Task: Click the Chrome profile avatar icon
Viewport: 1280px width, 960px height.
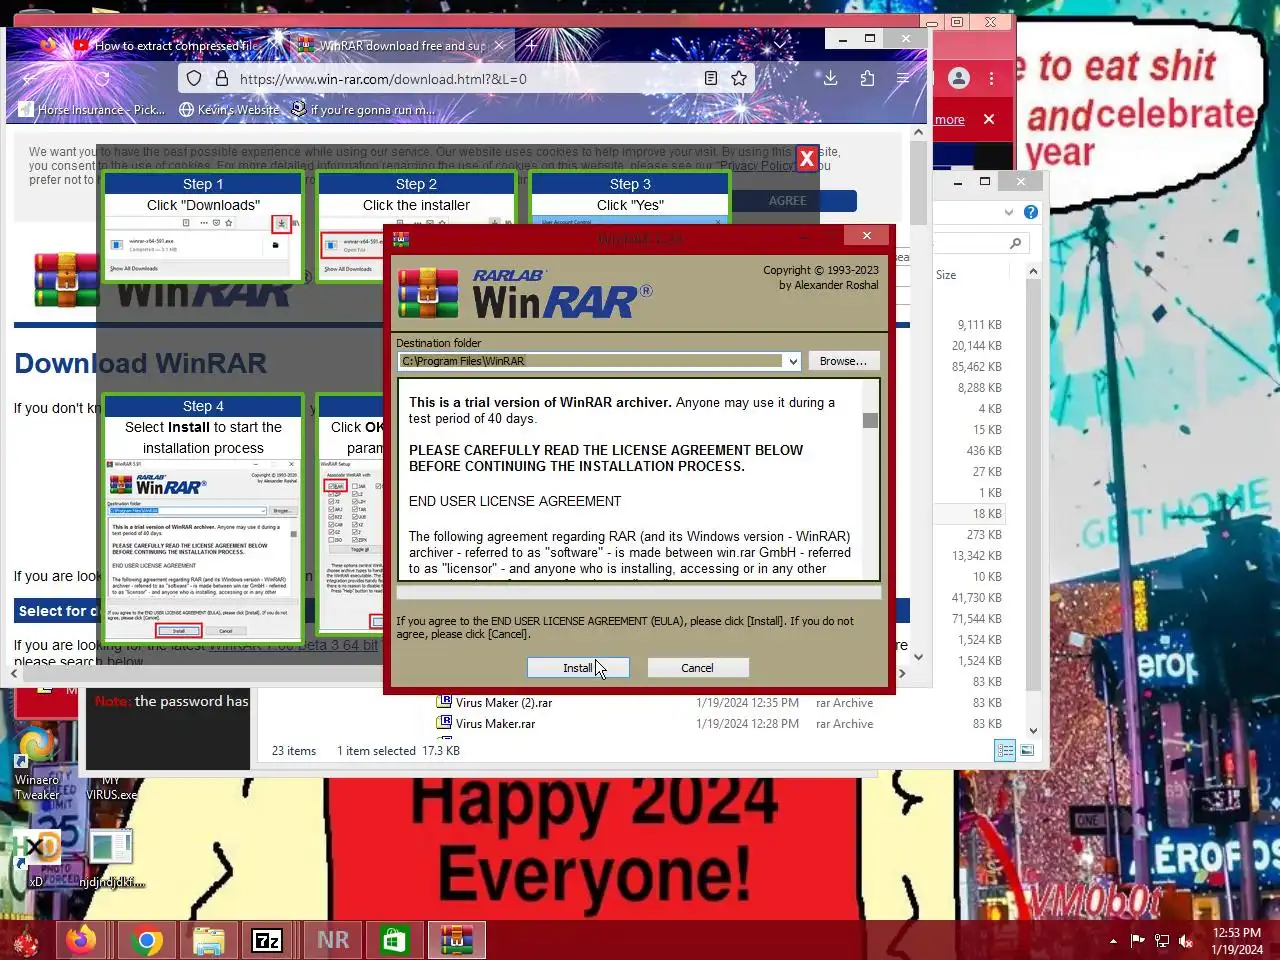Action: (x=958, y=78)
